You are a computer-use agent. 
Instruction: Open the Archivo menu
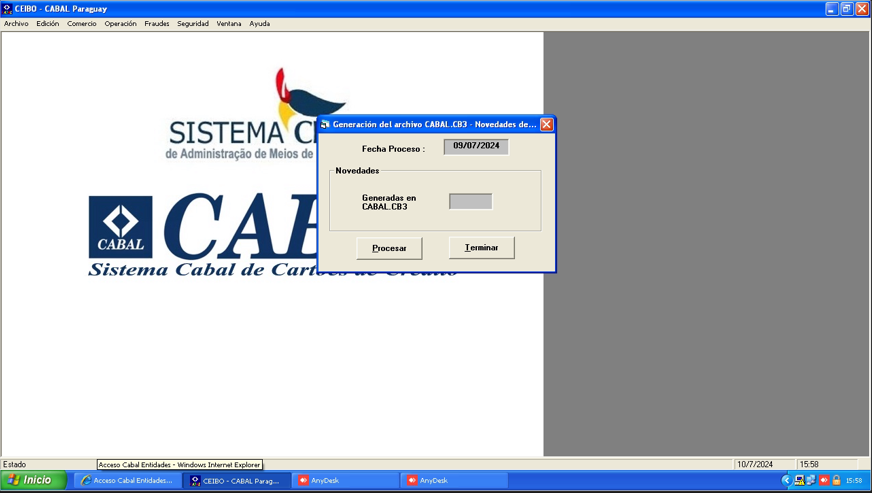[x=16, y=24]
